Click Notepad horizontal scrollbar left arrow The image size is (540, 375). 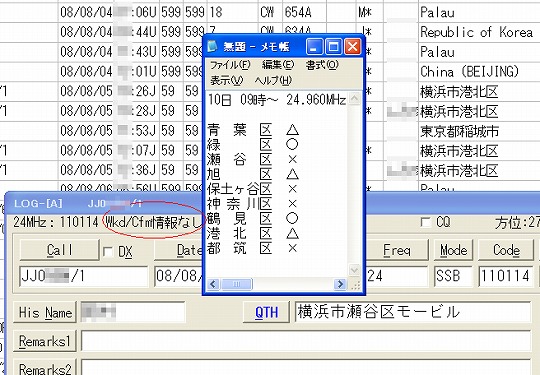tap(213, 284)
